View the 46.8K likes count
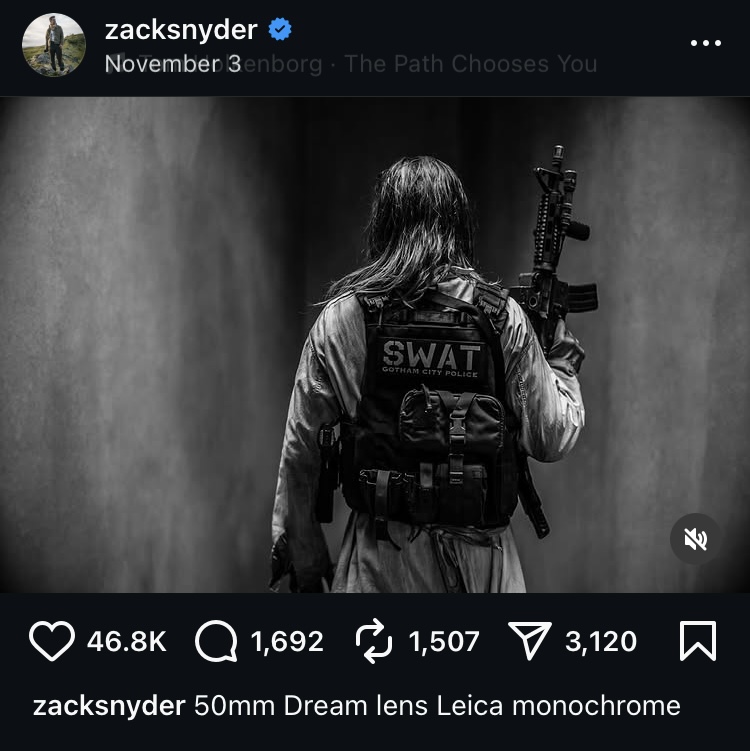The image size is (750, 751). pyautogui.click(x=127, y=641)
